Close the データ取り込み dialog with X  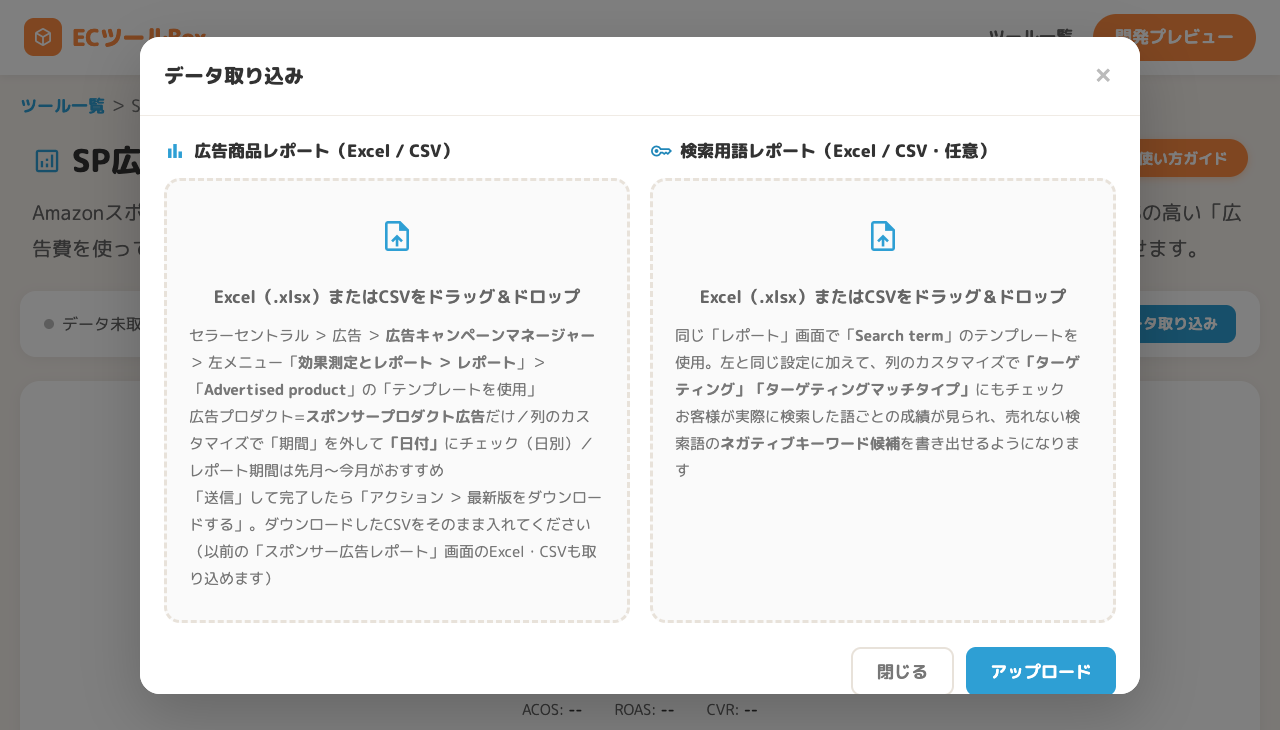coord(1103,75)
